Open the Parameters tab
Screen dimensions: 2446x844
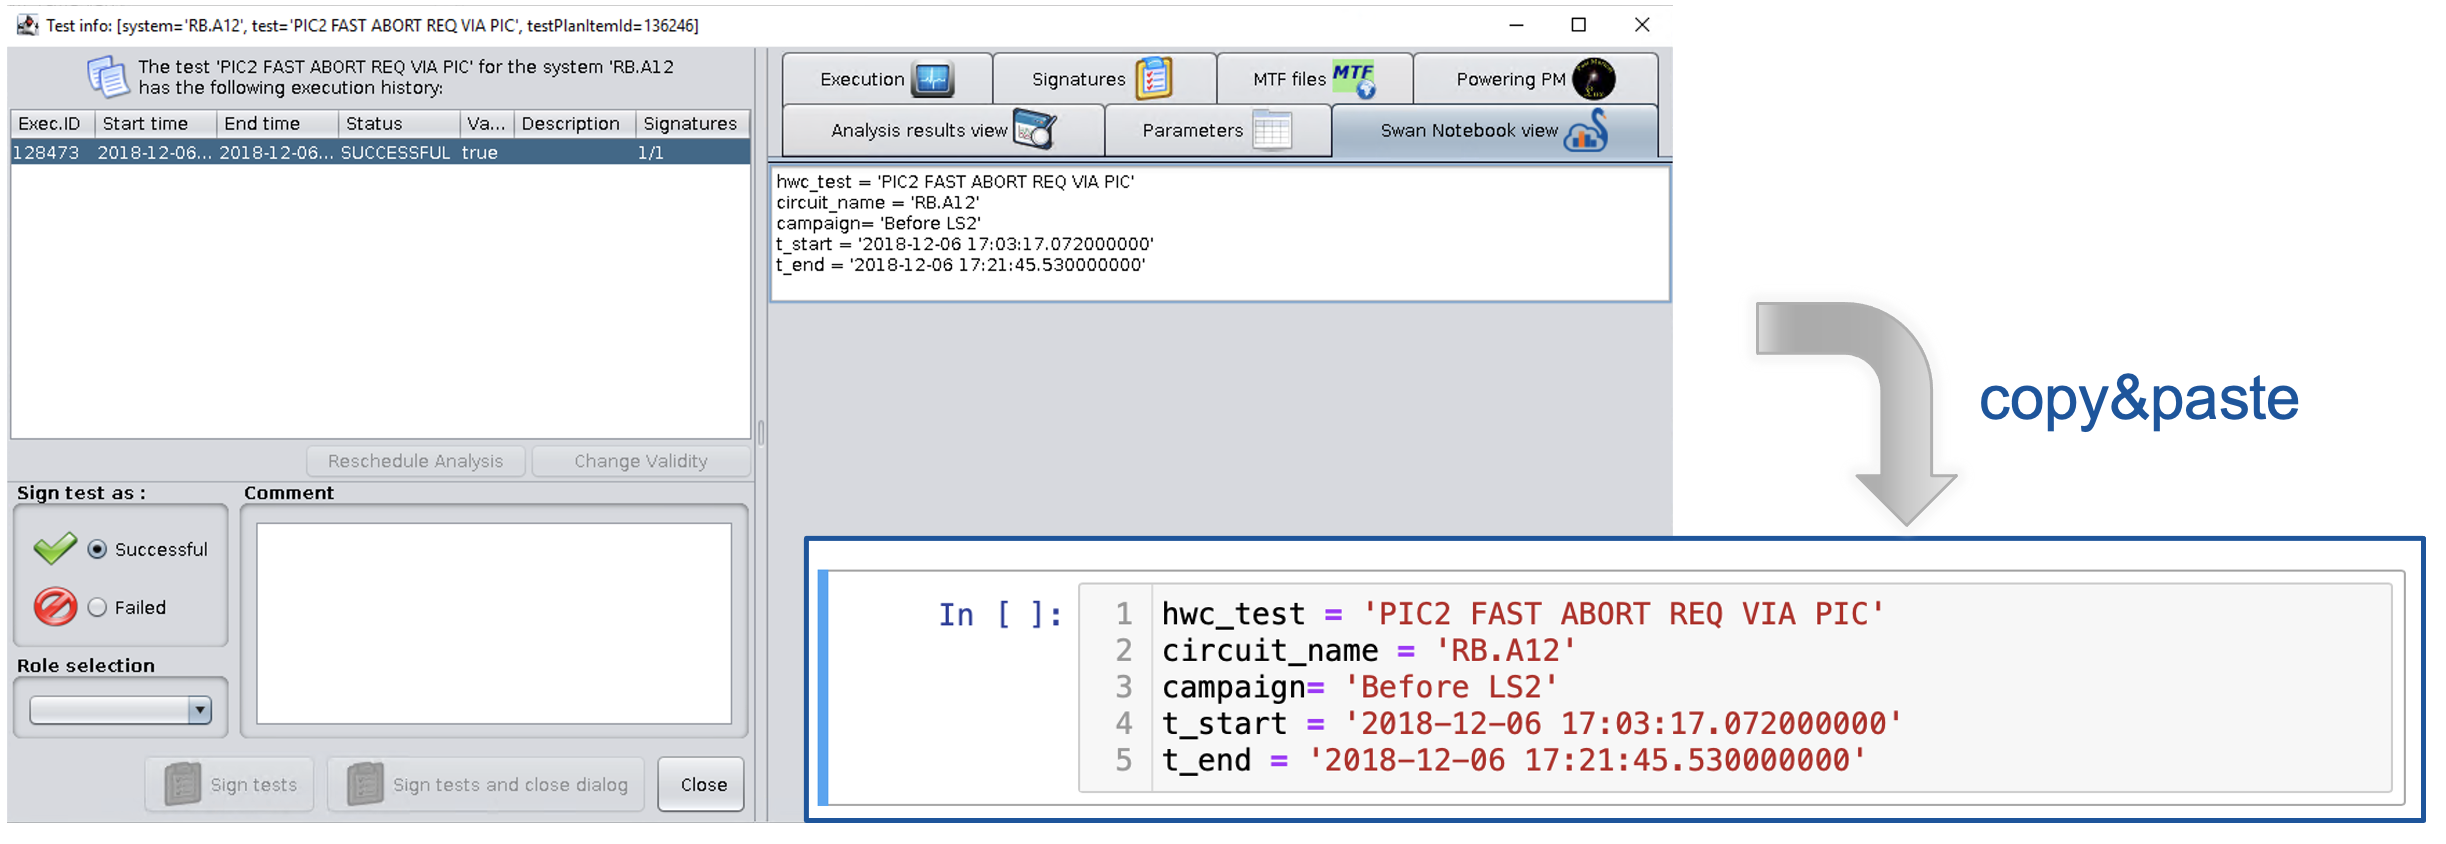(1217, 130)
